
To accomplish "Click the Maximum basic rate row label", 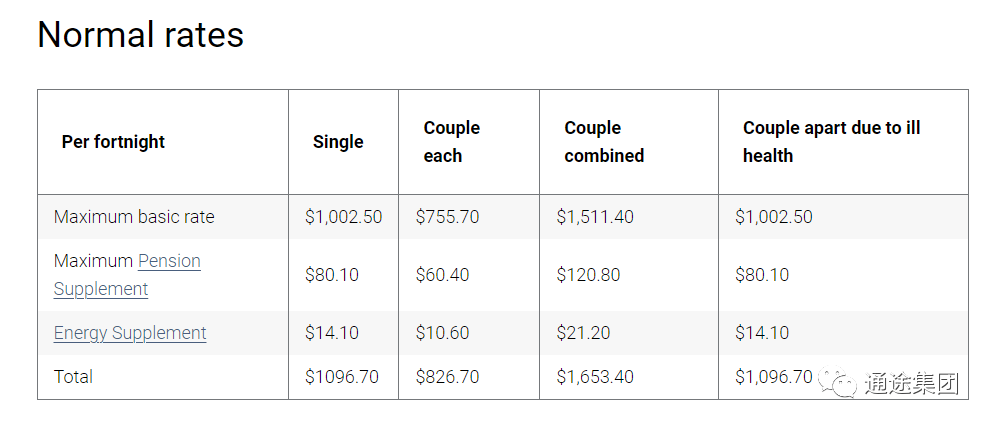I will [x=134, y=217].
